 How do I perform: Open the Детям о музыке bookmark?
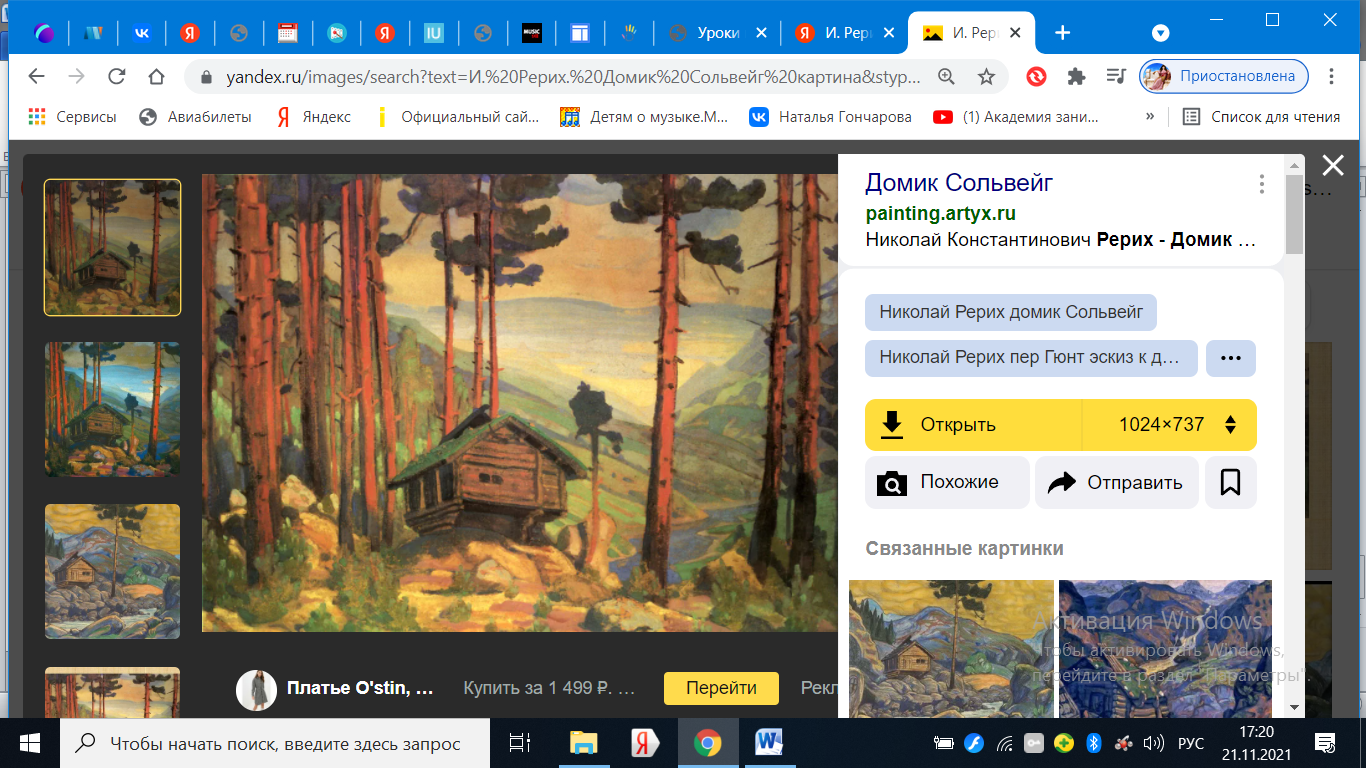click(644, 117)
